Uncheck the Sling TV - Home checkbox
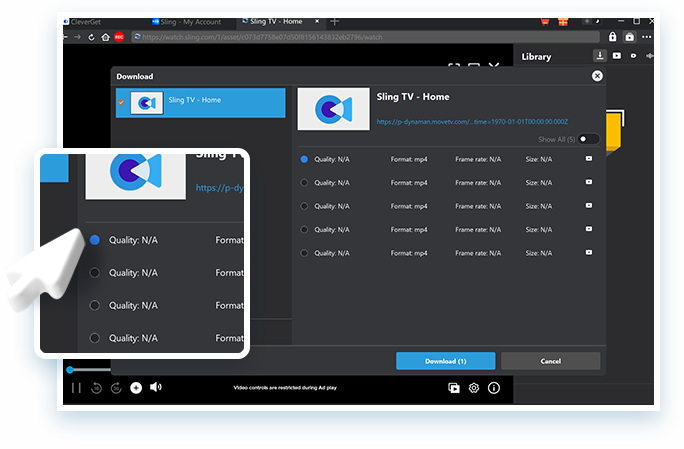Viewport: 684px width, 449px height. pos(121,102)
